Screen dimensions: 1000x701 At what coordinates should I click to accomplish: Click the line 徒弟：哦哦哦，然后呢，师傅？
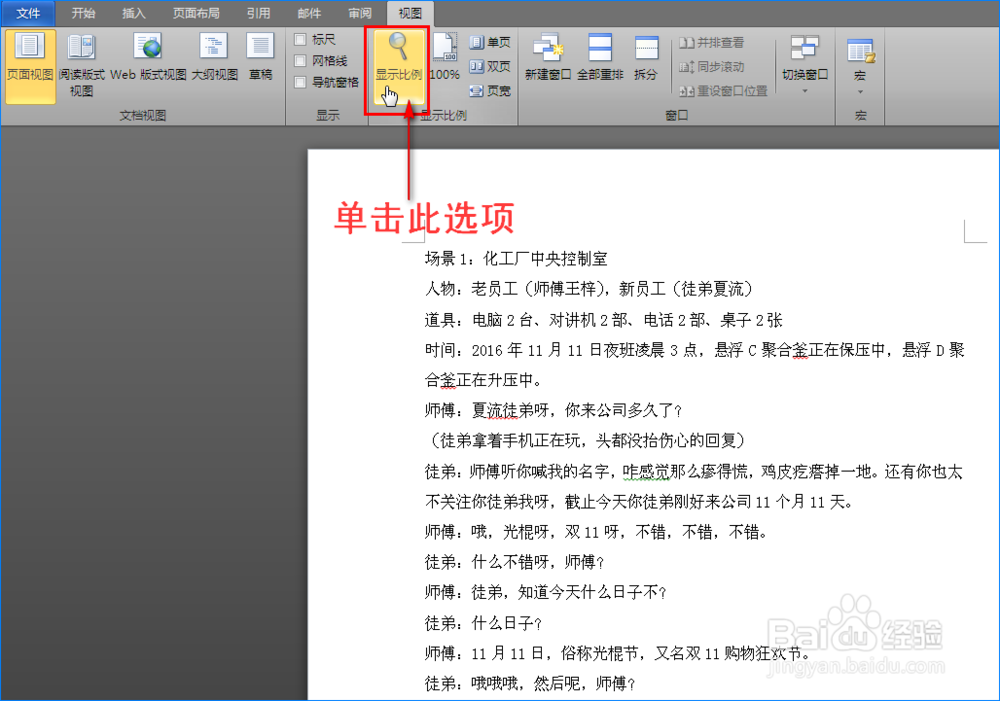[530, 684]
